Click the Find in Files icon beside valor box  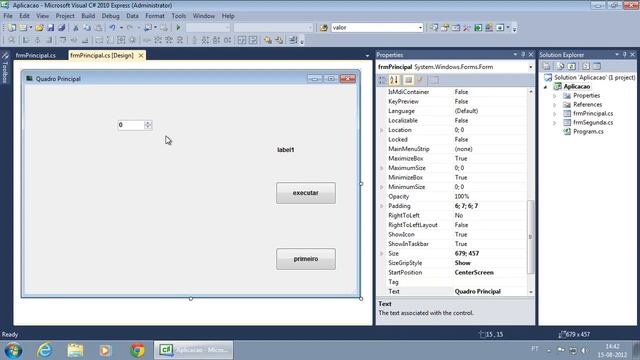coord(324,28)
